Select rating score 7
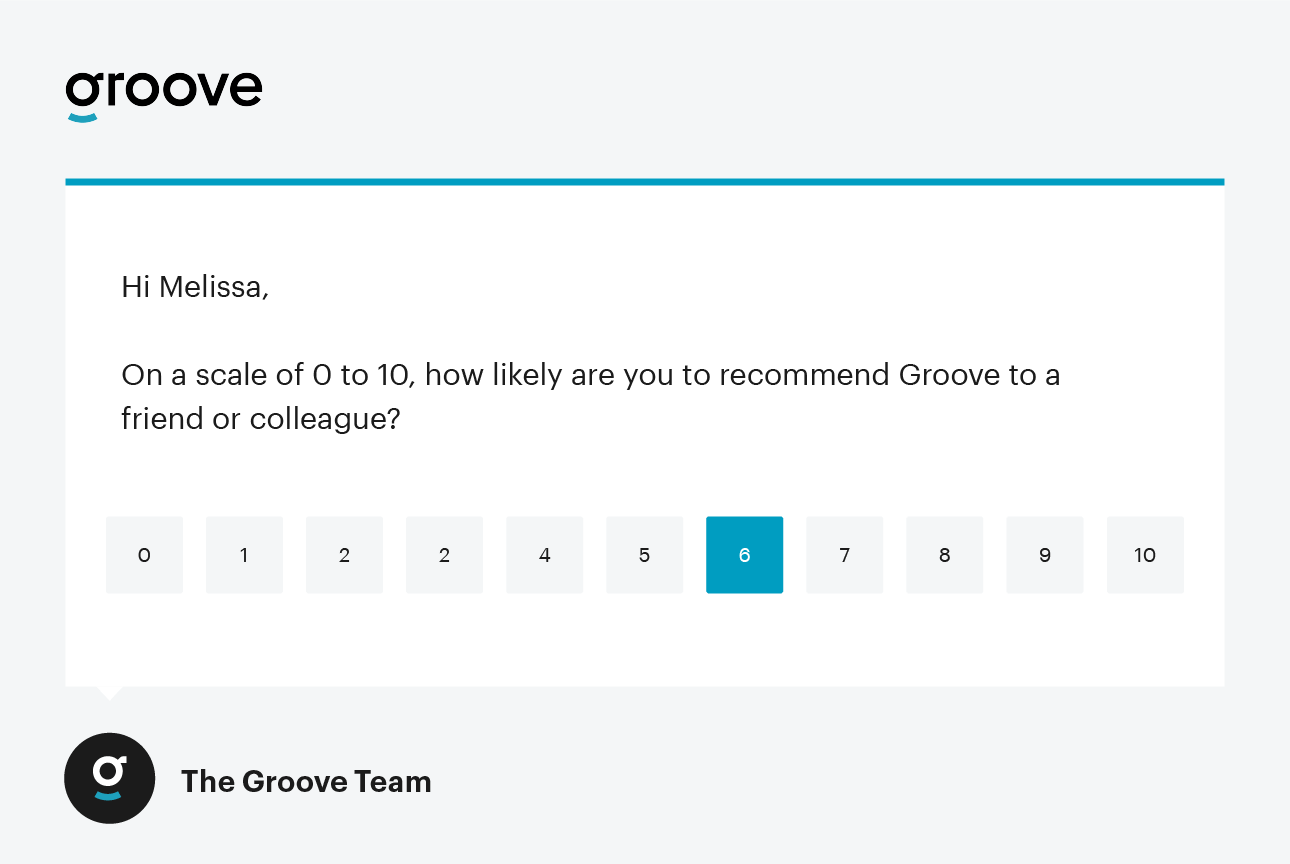 (844, 555)
